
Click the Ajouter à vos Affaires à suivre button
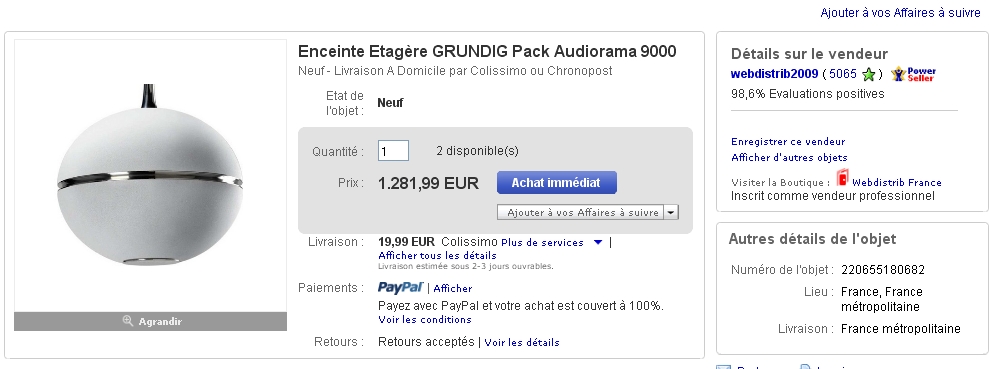(x=581, y=213)
